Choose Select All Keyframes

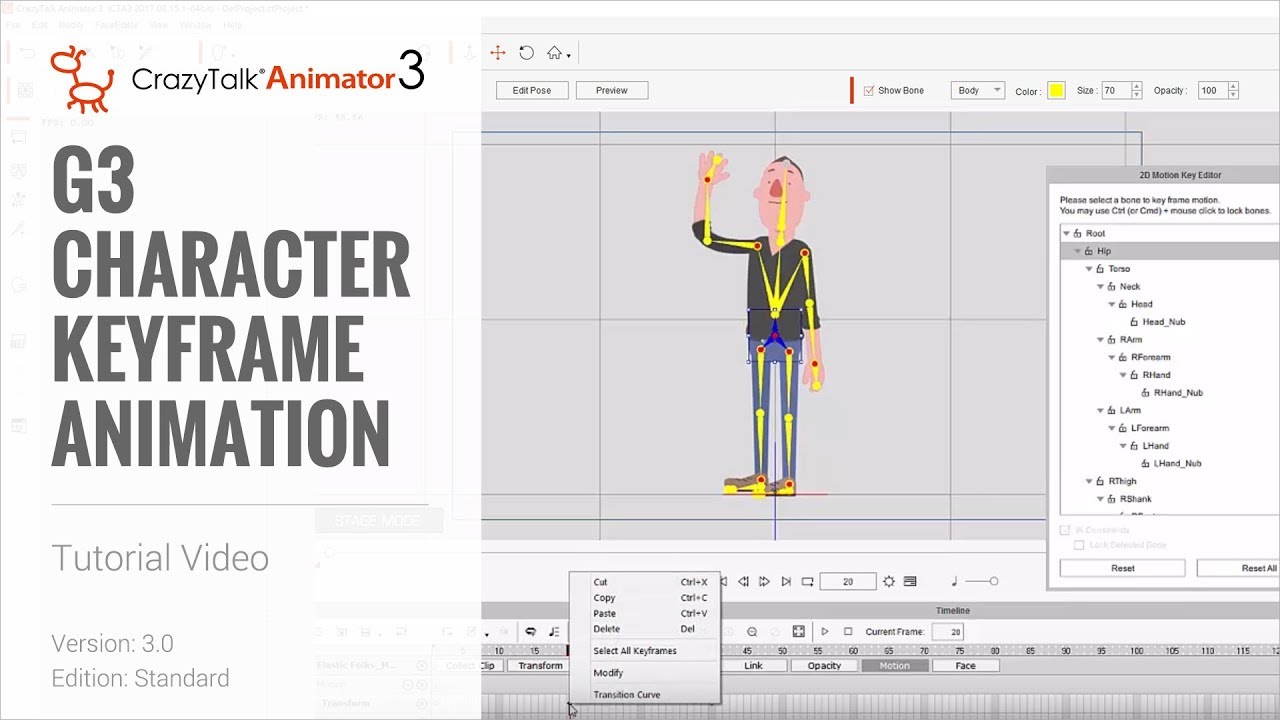coord(644,651)
